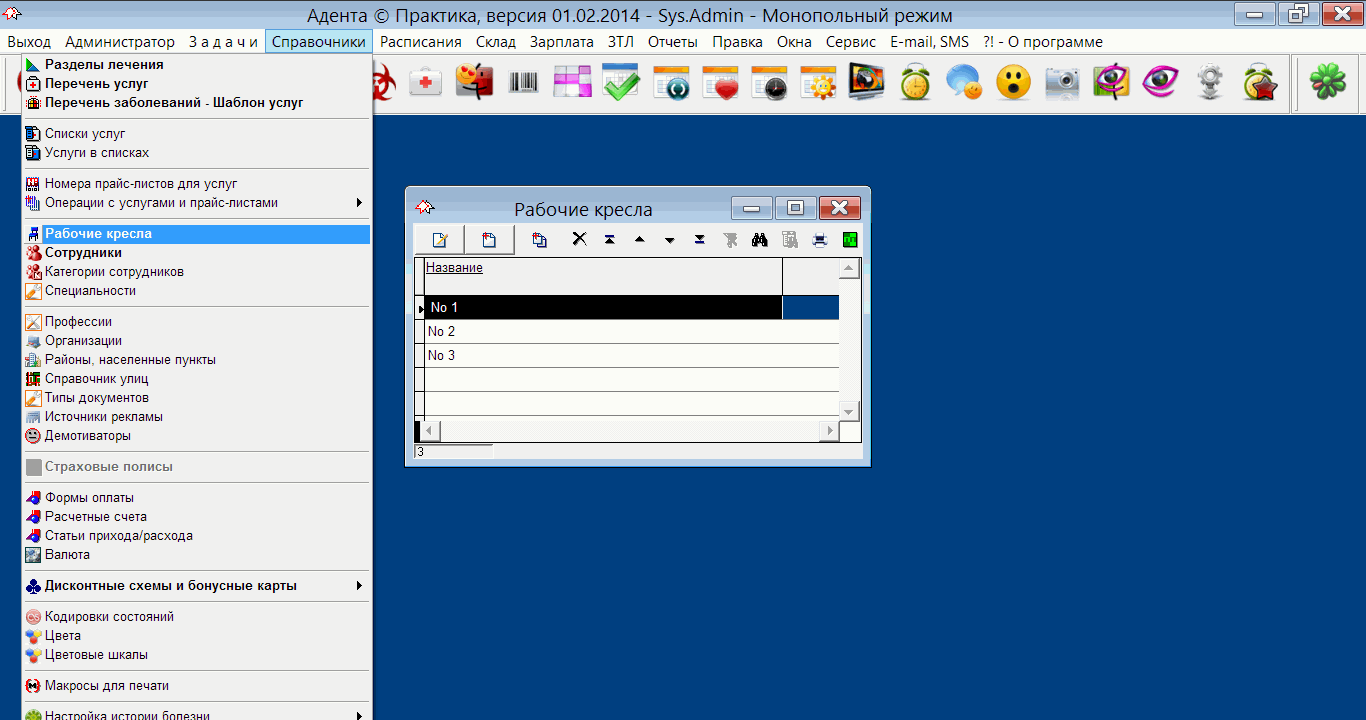This screenshot has height=720, width=1366.
Task: Click the barcode icon in main toolbar
Action: [x=523, y=82]
